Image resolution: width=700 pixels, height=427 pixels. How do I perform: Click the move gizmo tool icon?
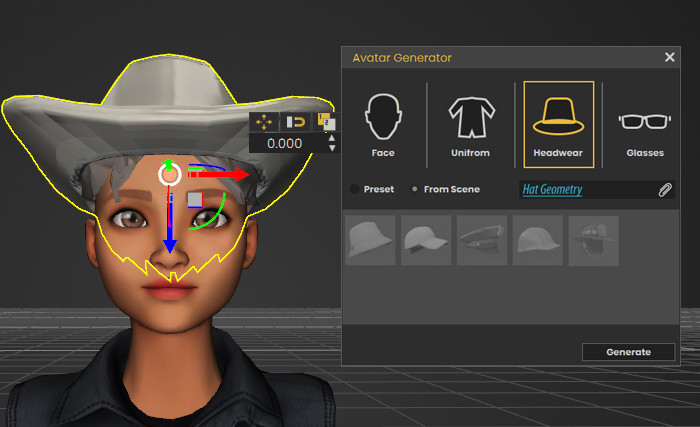[x=264, y=121]
